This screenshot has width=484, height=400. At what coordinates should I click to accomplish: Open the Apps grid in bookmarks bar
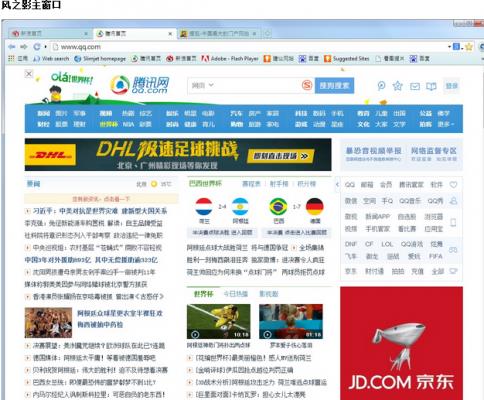(11, 58)
